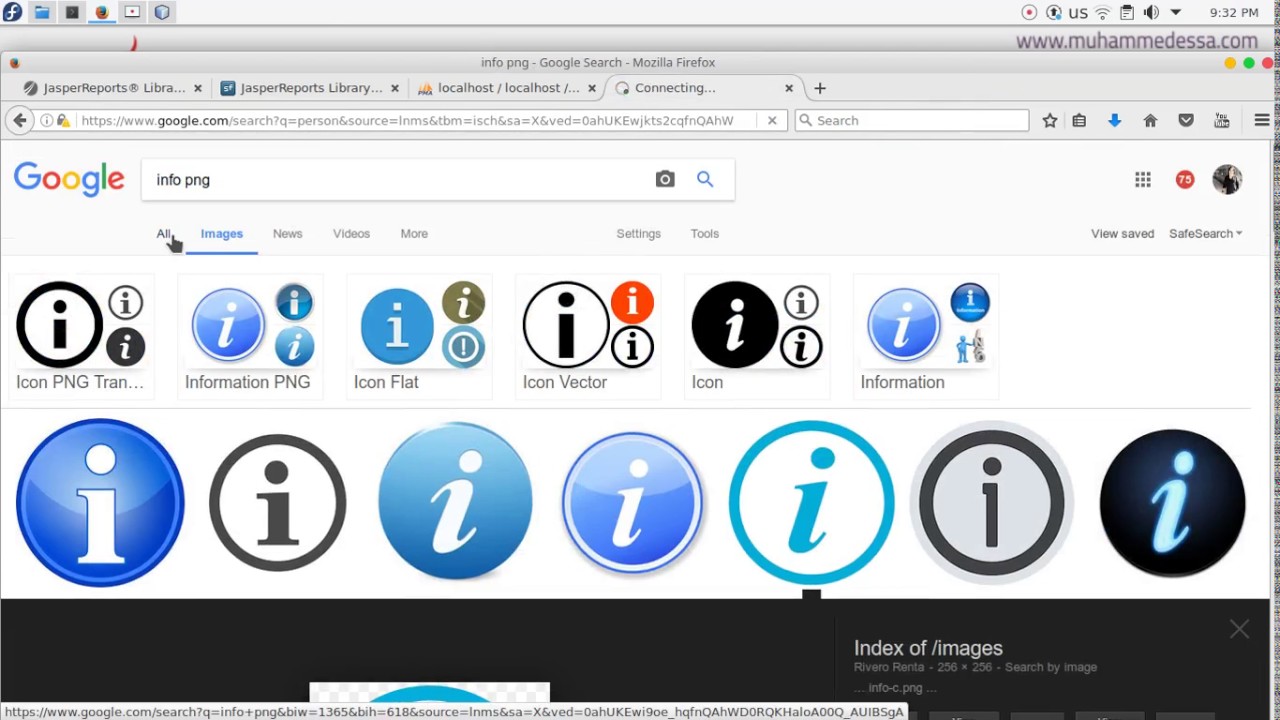Image resolution: width=1280 pixels, height=720 pixels.
Task: Open the Fedora applications menu
Action: [12, 12]
